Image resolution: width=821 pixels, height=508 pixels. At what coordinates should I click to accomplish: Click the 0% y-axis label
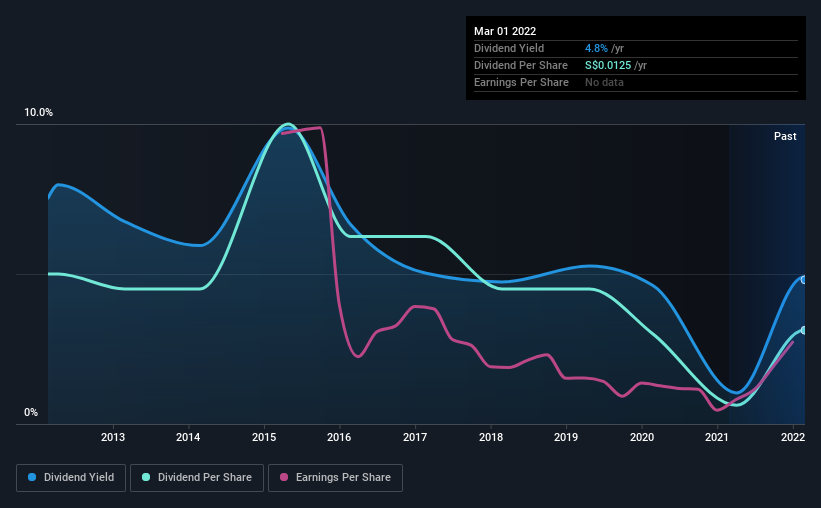(x=31, y=413)
